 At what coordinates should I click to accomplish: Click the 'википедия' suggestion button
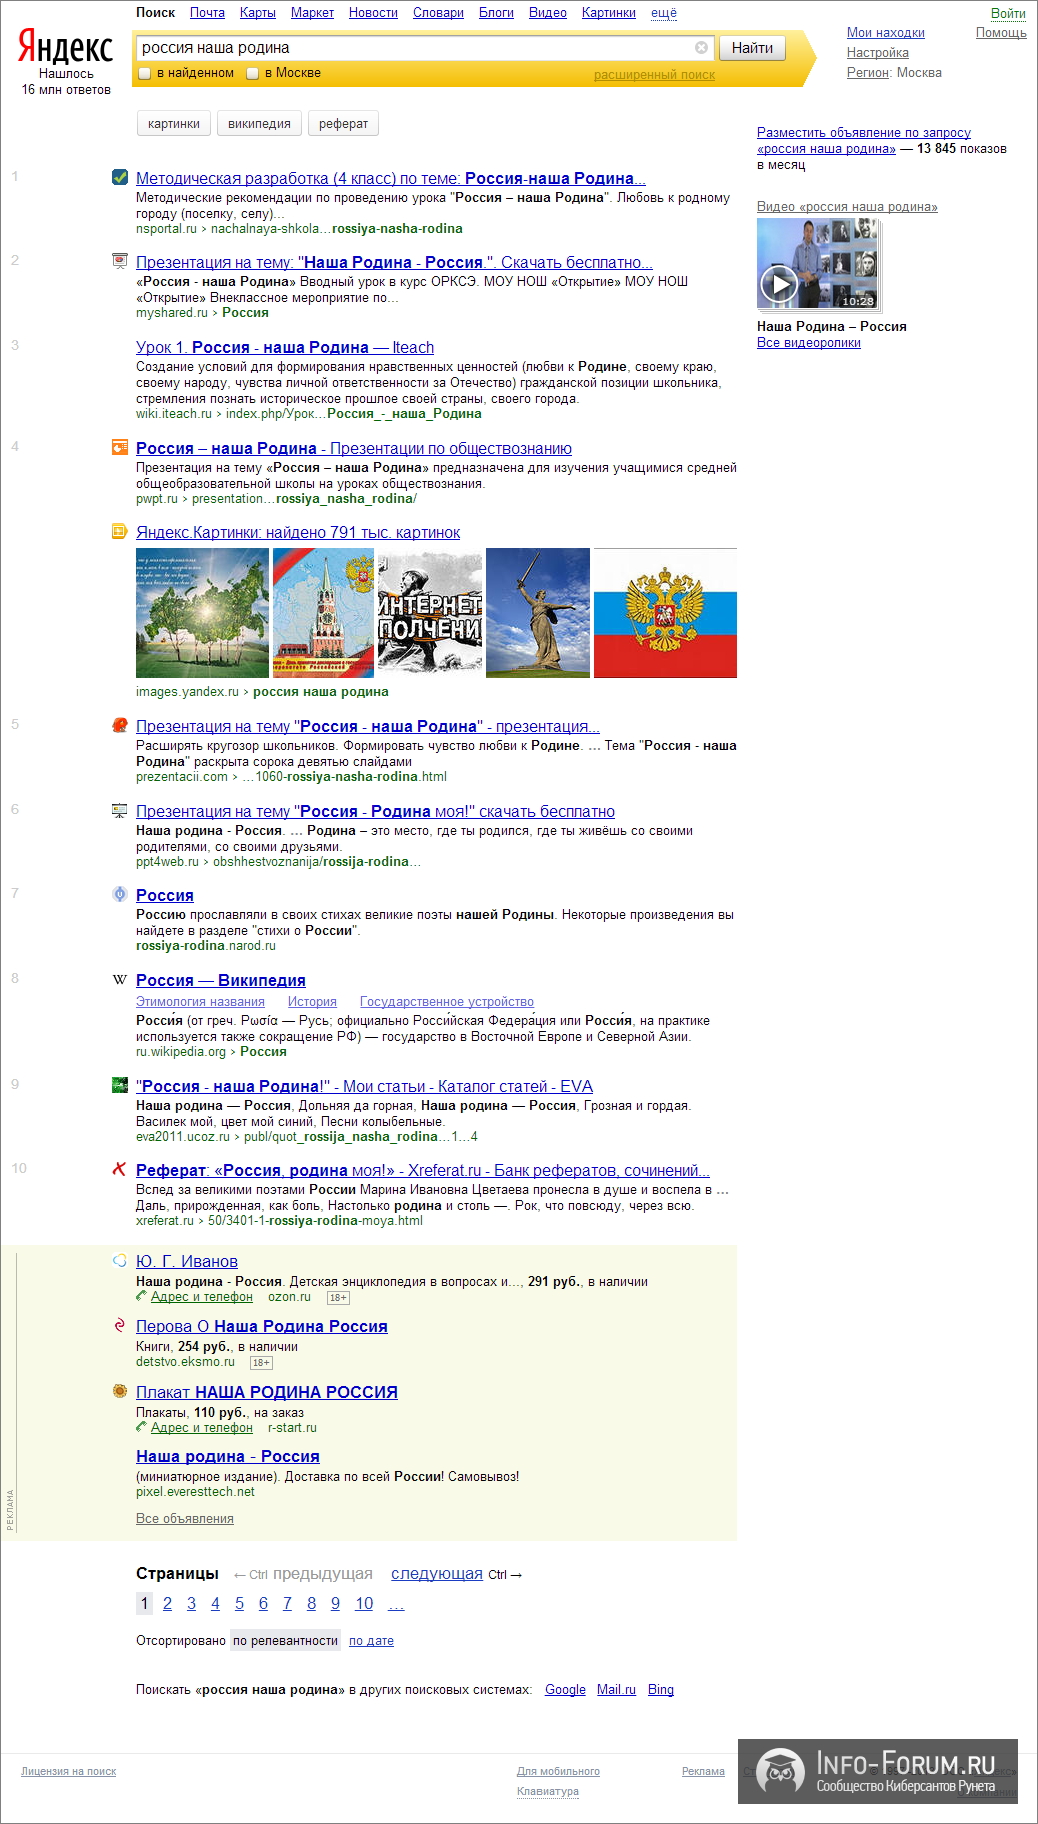click(259, 124)
